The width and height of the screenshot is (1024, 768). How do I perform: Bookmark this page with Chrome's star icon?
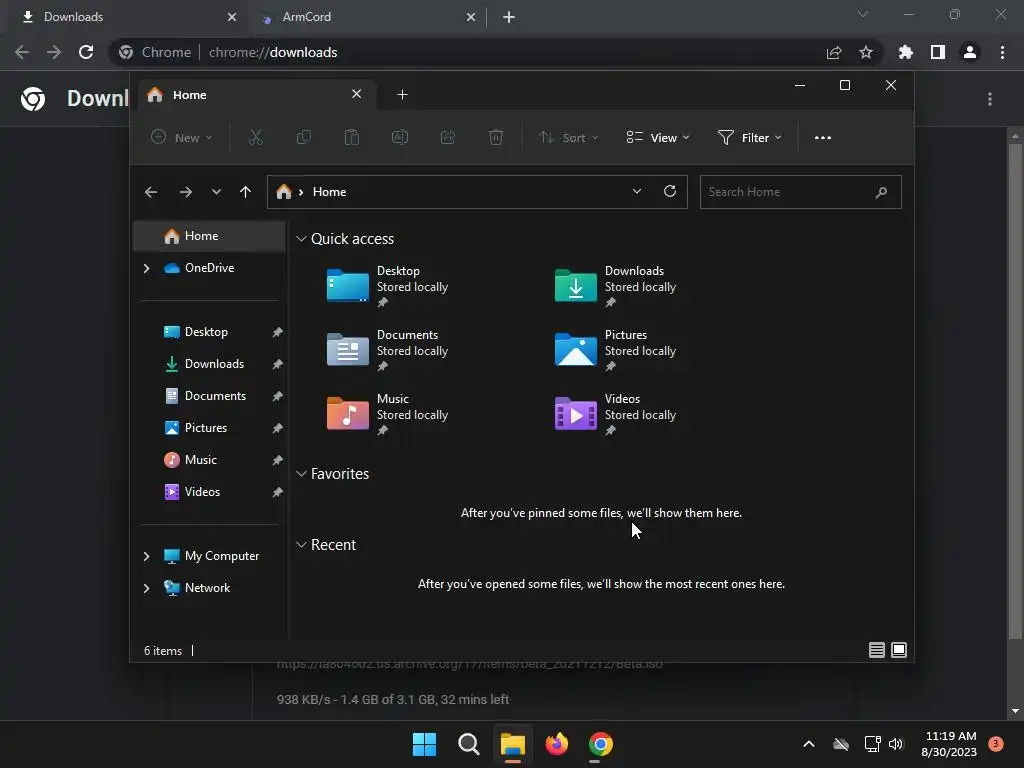tap(866, 52)
